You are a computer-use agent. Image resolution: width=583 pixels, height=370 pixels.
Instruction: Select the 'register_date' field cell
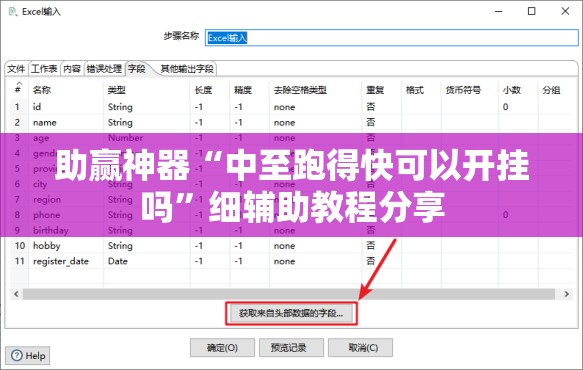[x=61, y=261]
